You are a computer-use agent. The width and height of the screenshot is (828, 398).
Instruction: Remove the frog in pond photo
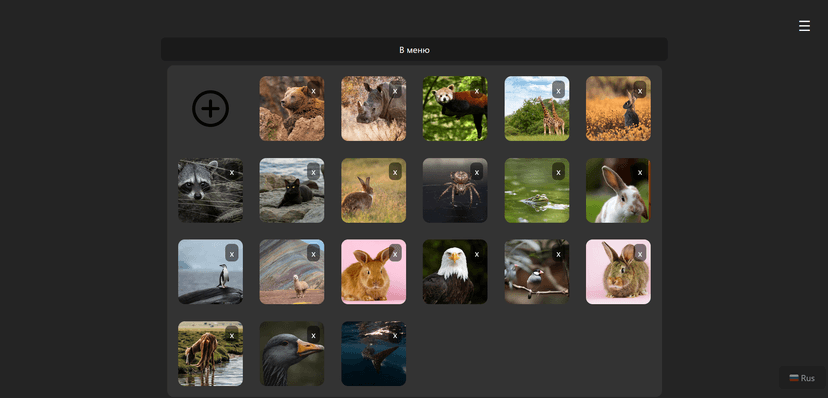558,172
